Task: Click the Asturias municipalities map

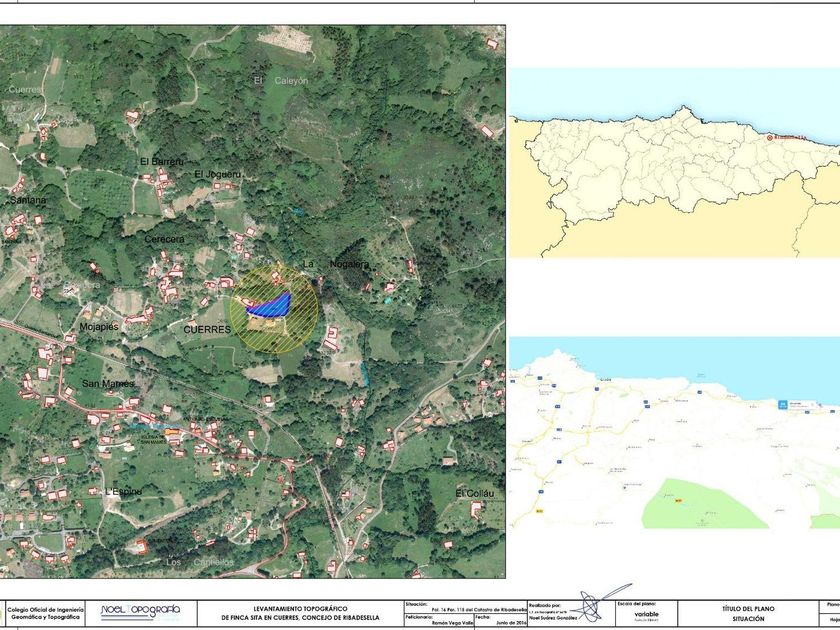Action: coord(674,162)
